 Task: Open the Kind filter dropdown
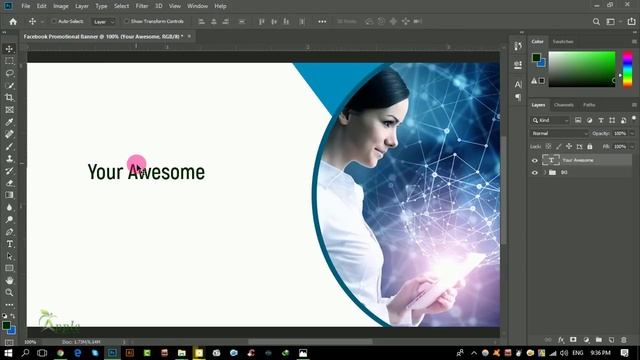550,120
